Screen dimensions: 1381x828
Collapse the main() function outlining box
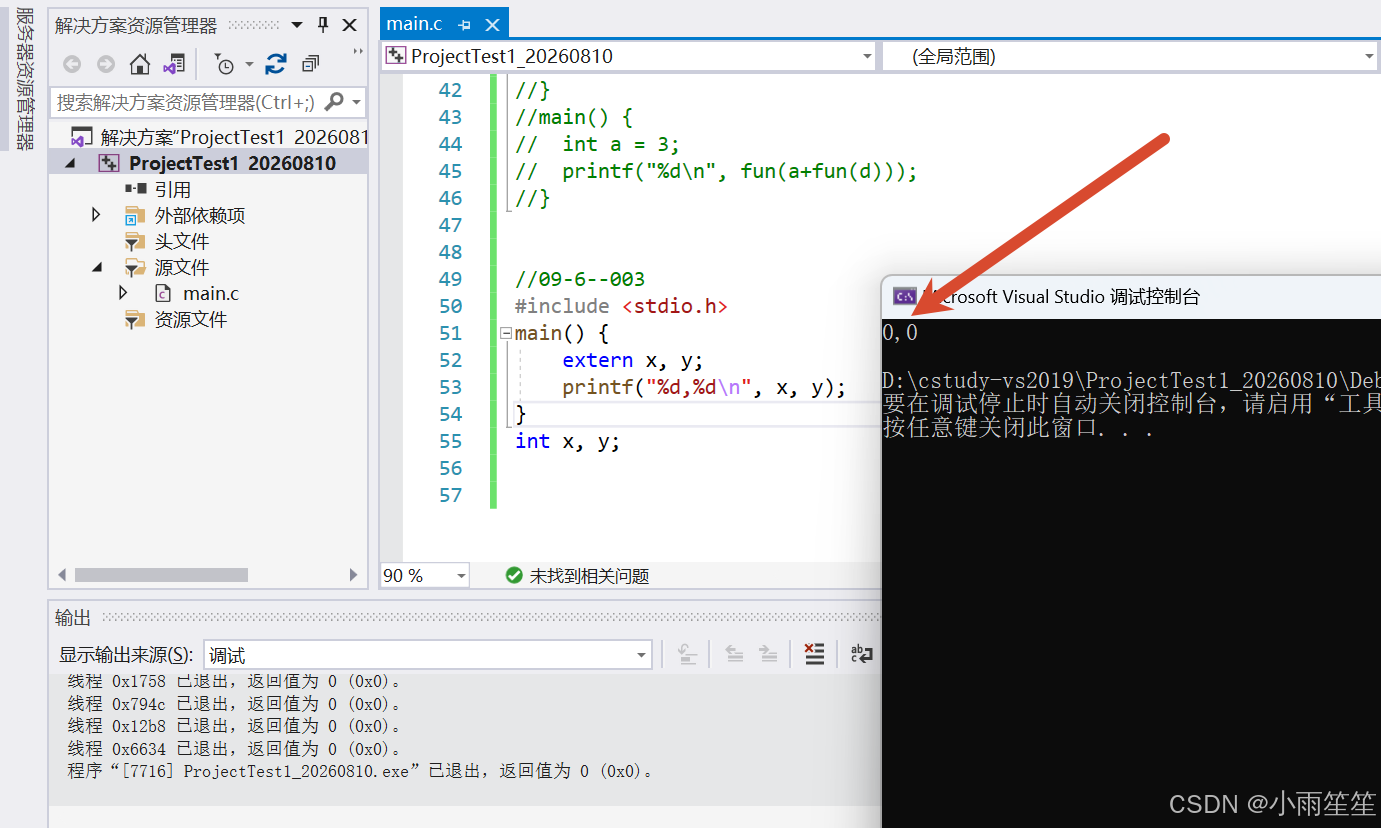tap(506, 333)
